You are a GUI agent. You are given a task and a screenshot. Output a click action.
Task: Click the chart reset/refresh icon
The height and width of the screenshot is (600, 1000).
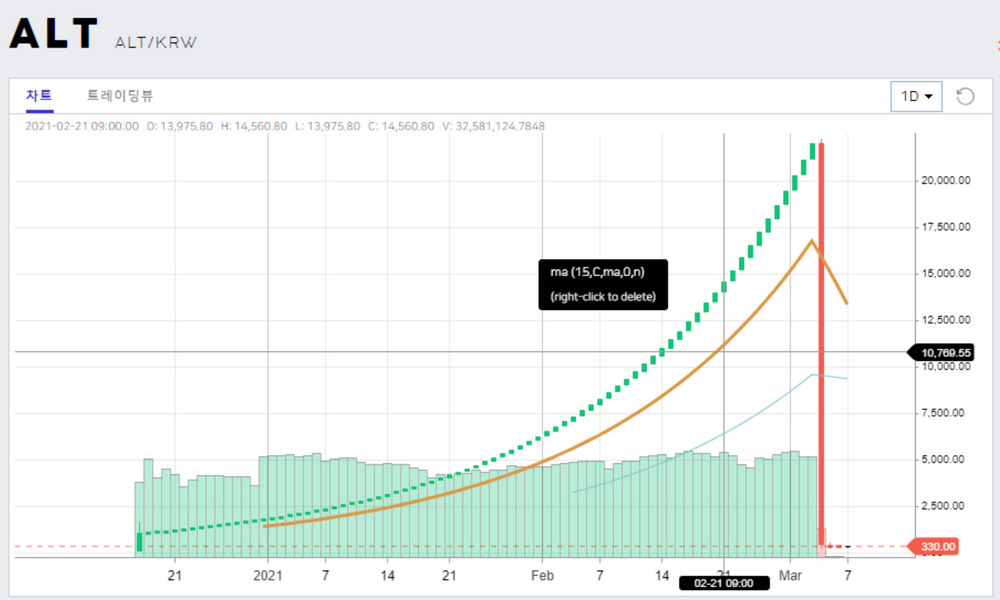pyautogui.click(x=965, y=96)
